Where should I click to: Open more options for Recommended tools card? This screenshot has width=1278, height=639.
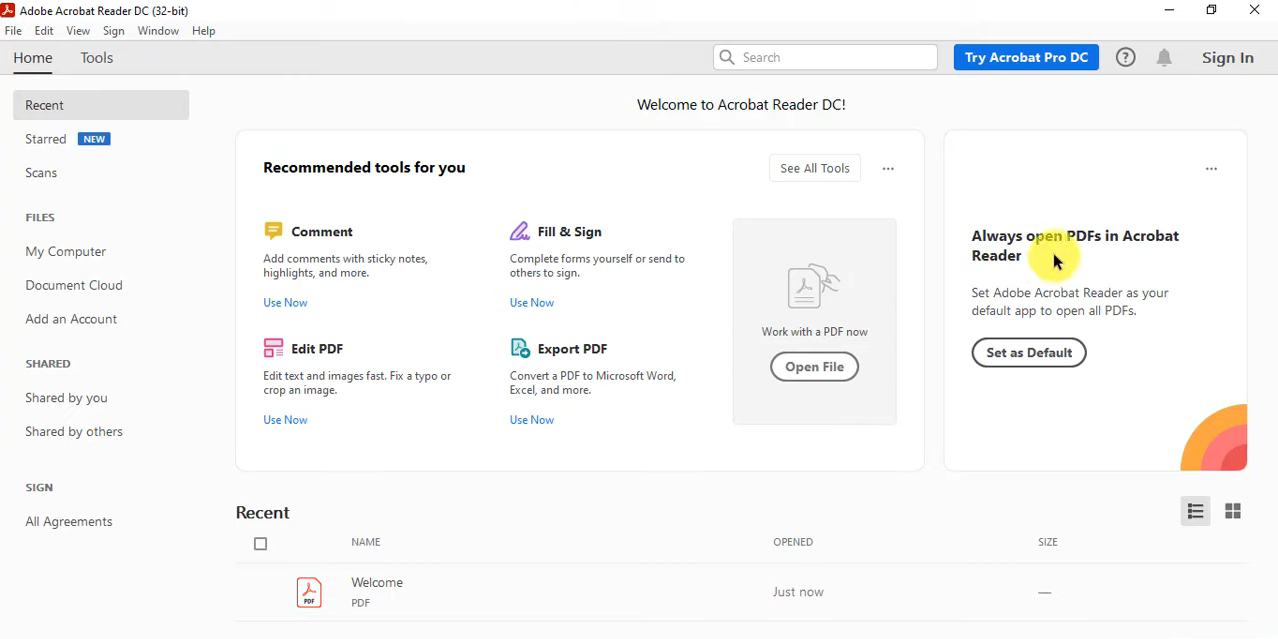[x=888, y=169]
